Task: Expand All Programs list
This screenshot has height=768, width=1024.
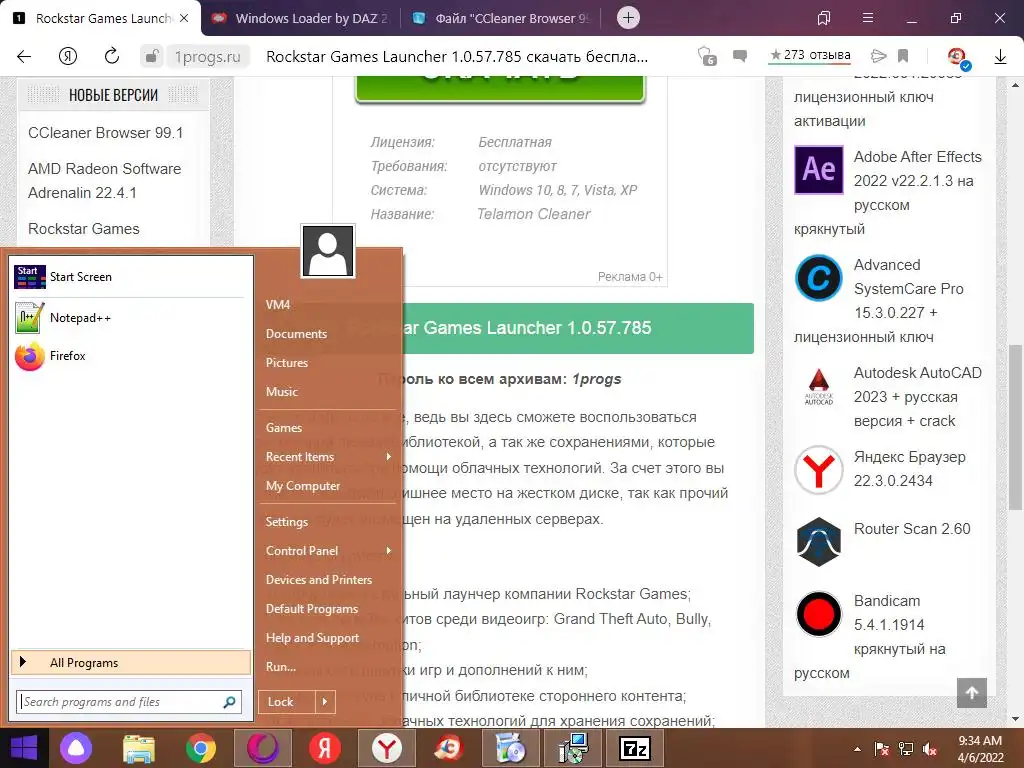Action: 131,662
